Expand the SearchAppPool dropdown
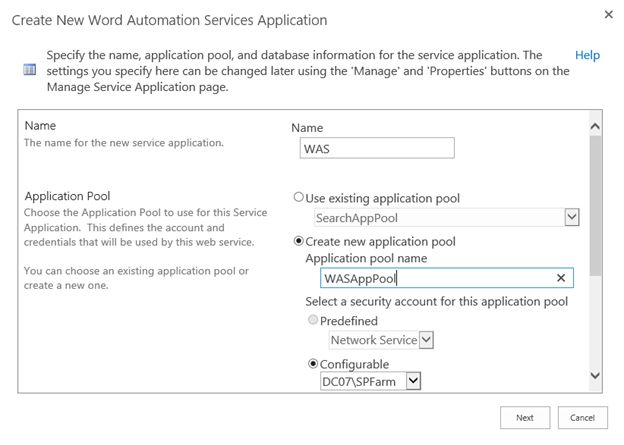Viewport: 624px width, 445px height. (571, 217)
